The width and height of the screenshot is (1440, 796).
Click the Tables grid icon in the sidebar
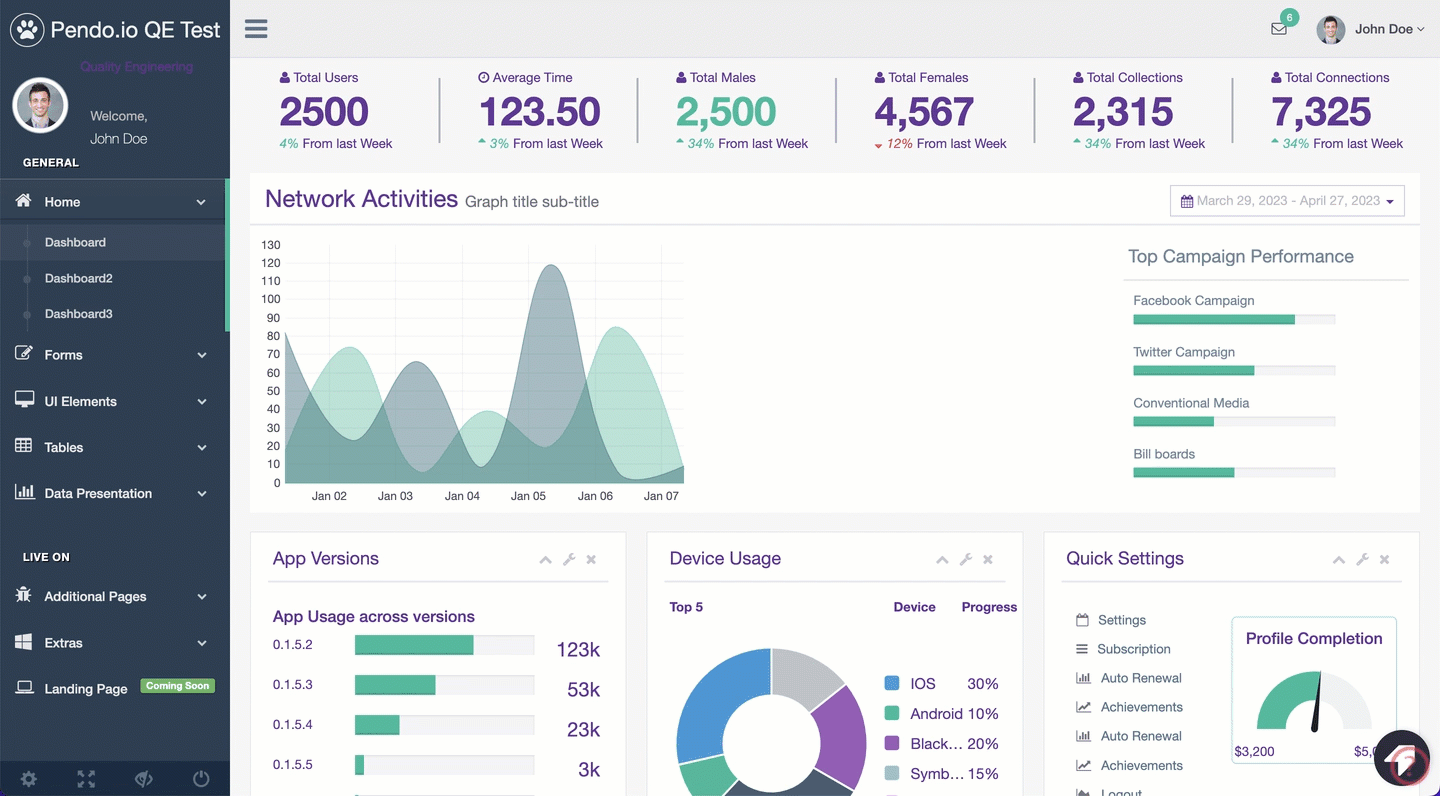coord(24,446)
